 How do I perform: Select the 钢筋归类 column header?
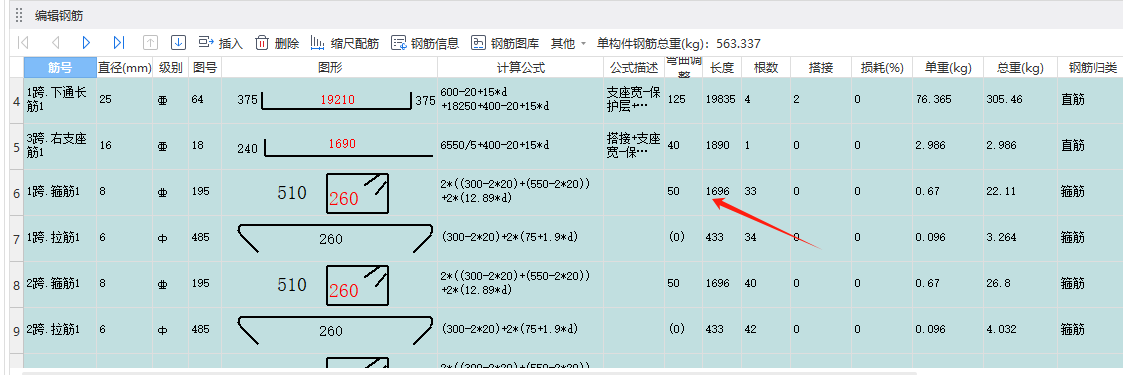coord(1090,67)
